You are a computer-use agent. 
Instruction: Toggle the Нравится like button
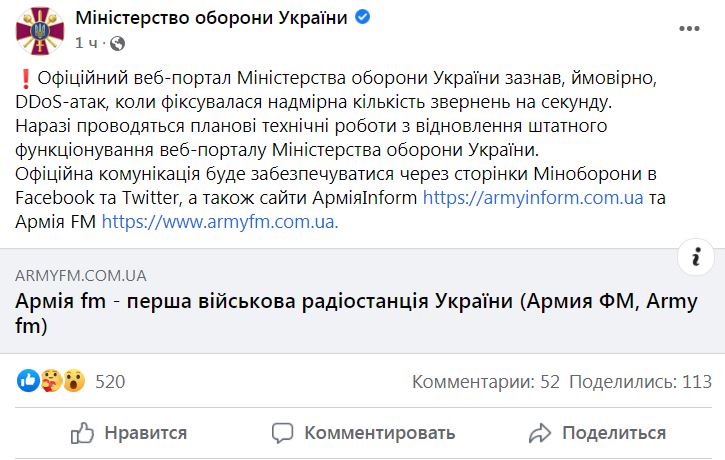click(x=129, y=434)
